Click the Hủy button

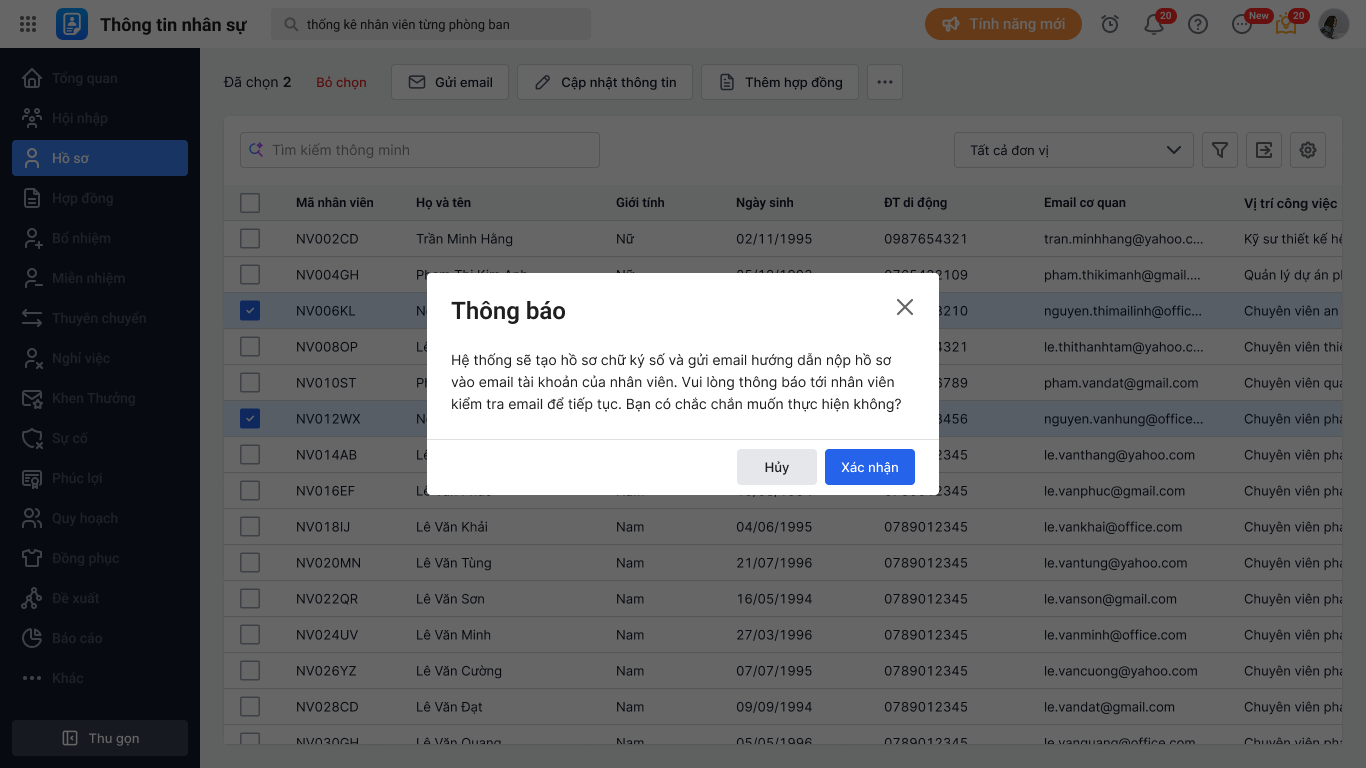pos(776,467)
